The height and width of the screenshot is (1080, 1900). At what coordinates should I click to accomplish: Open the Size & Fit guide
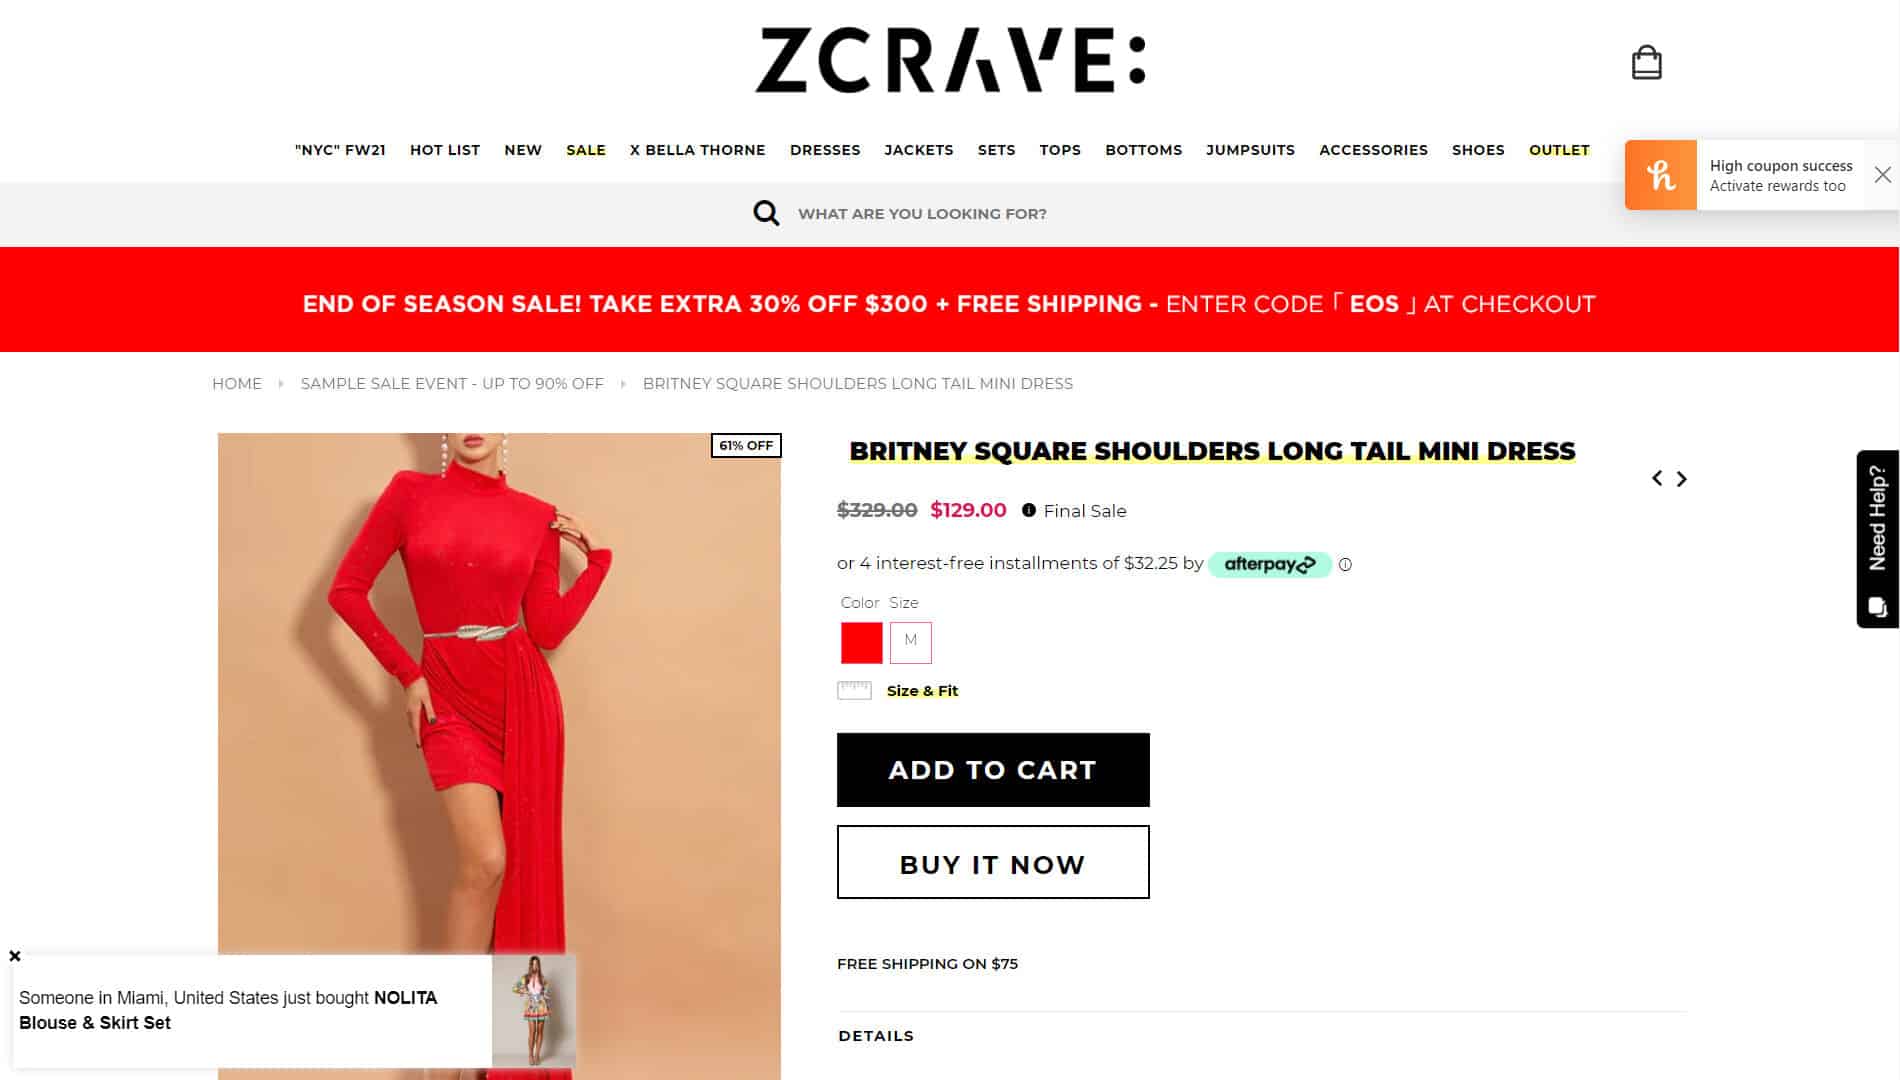click(x=921, y=691)
